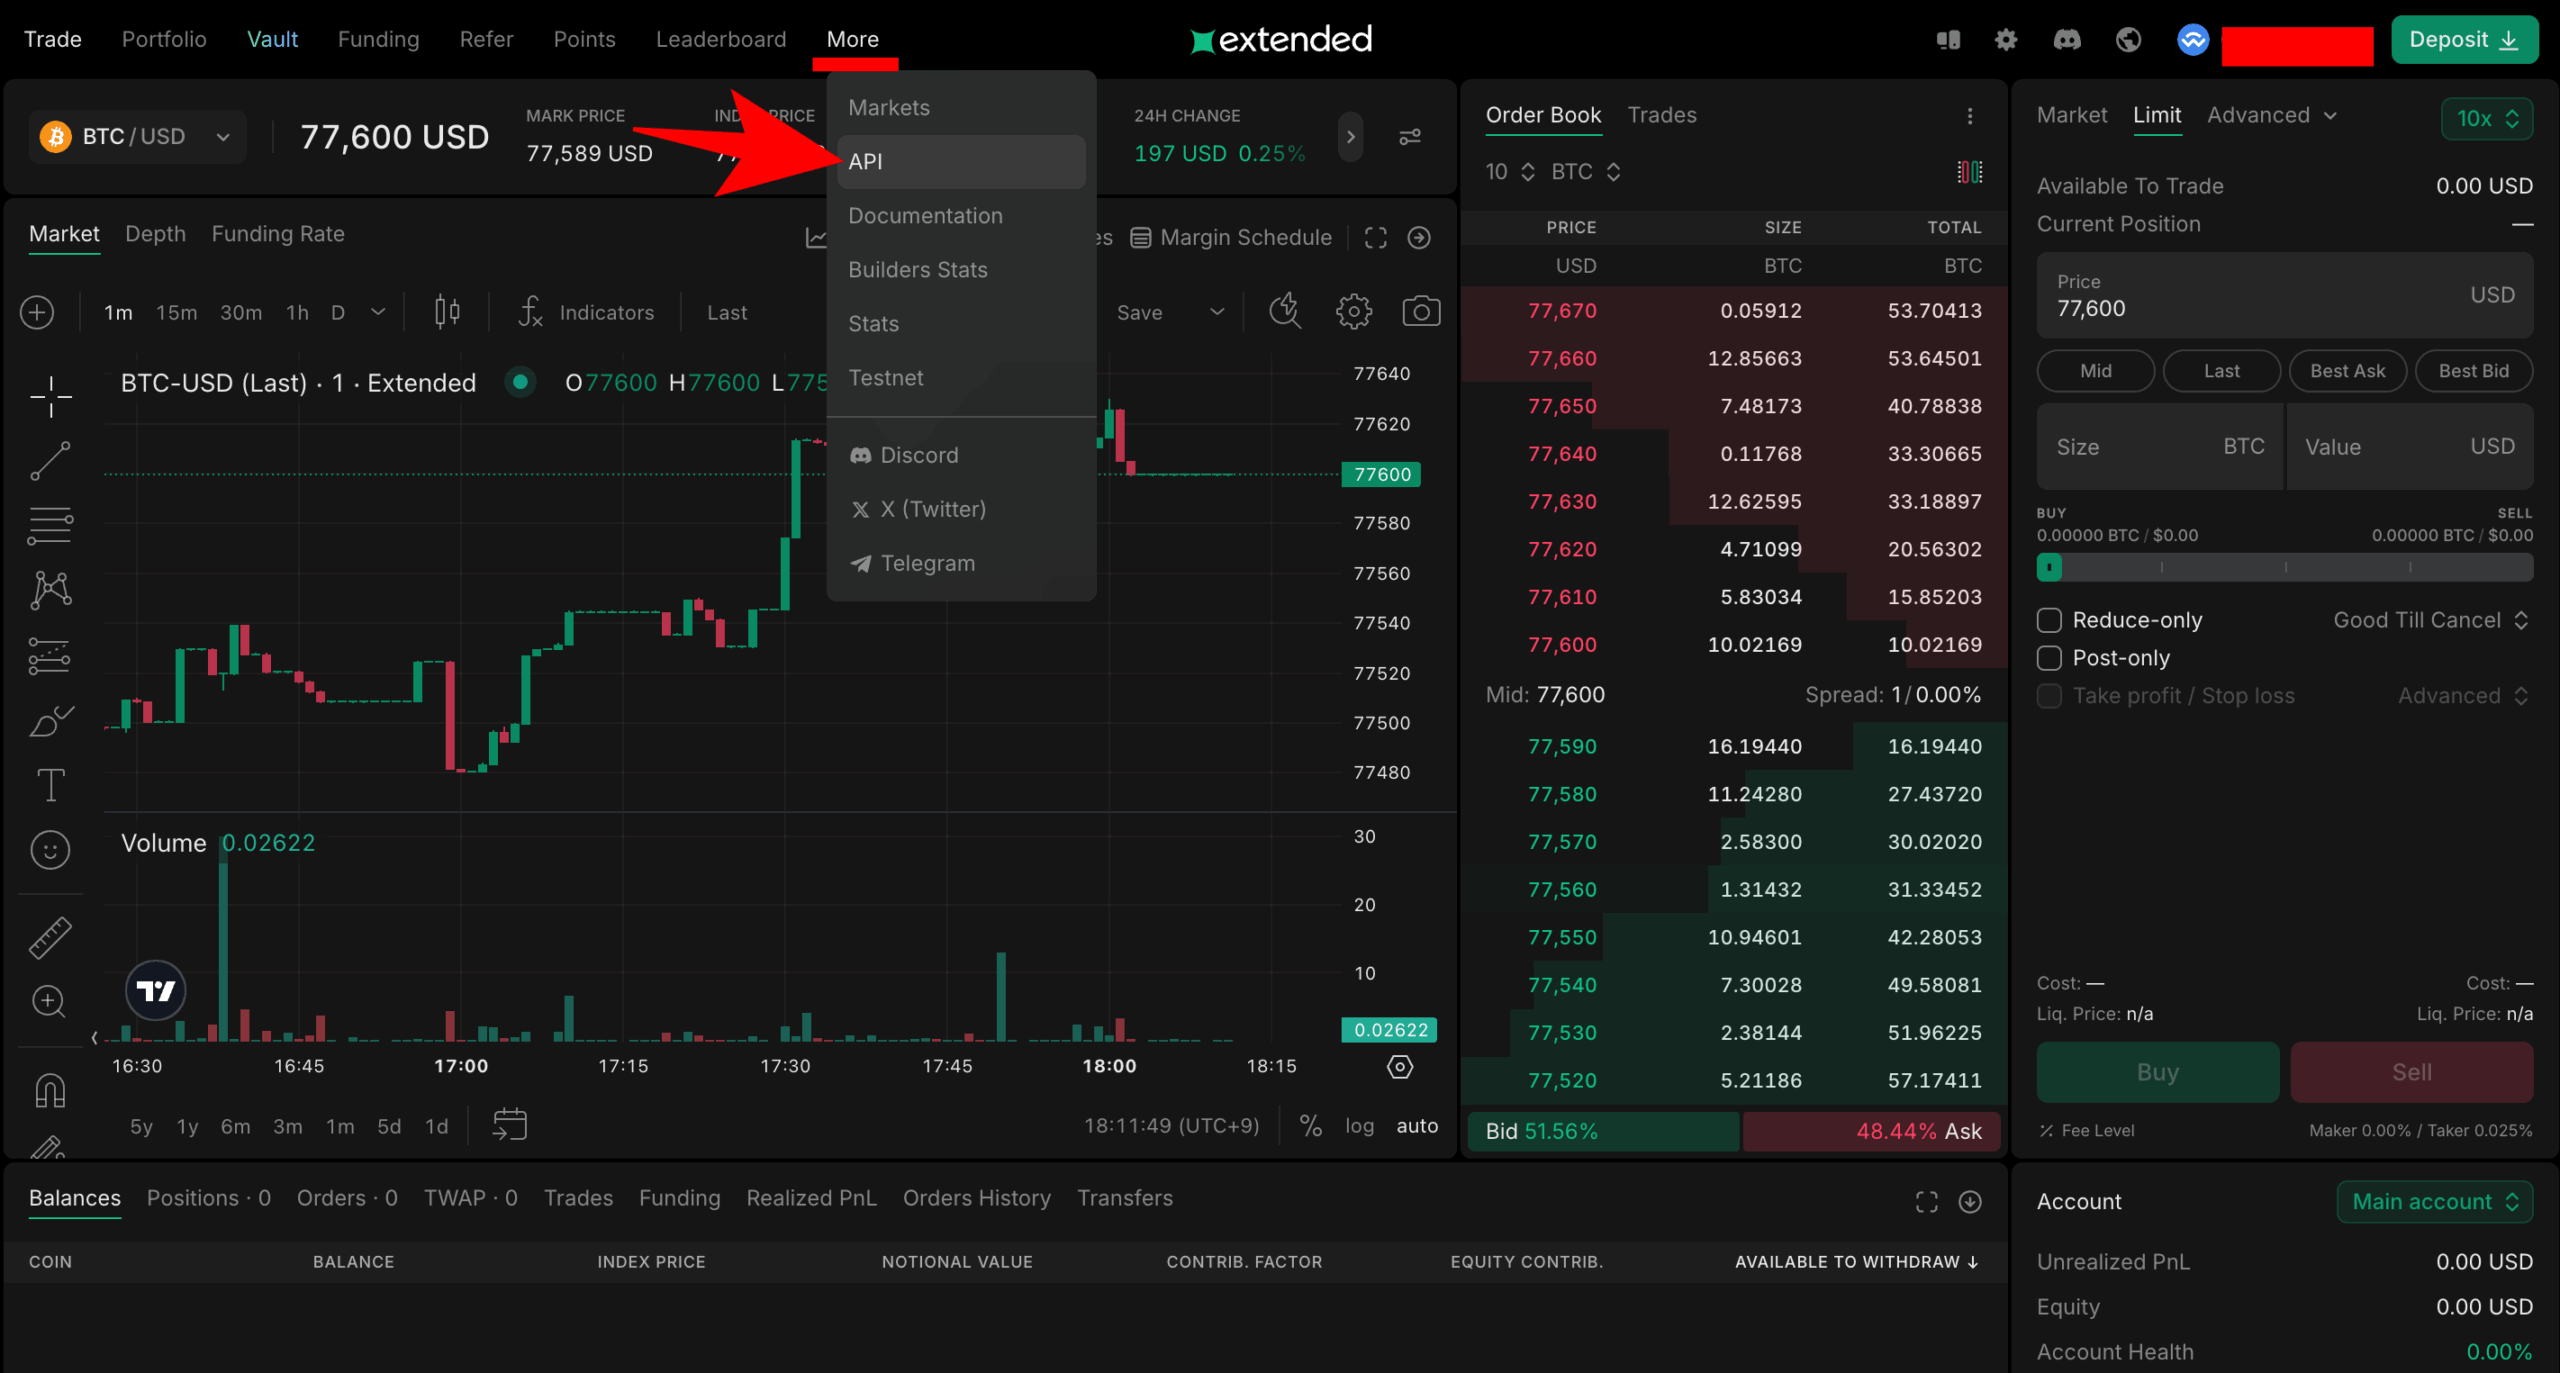Select the text annotation tool

[50, 785]
